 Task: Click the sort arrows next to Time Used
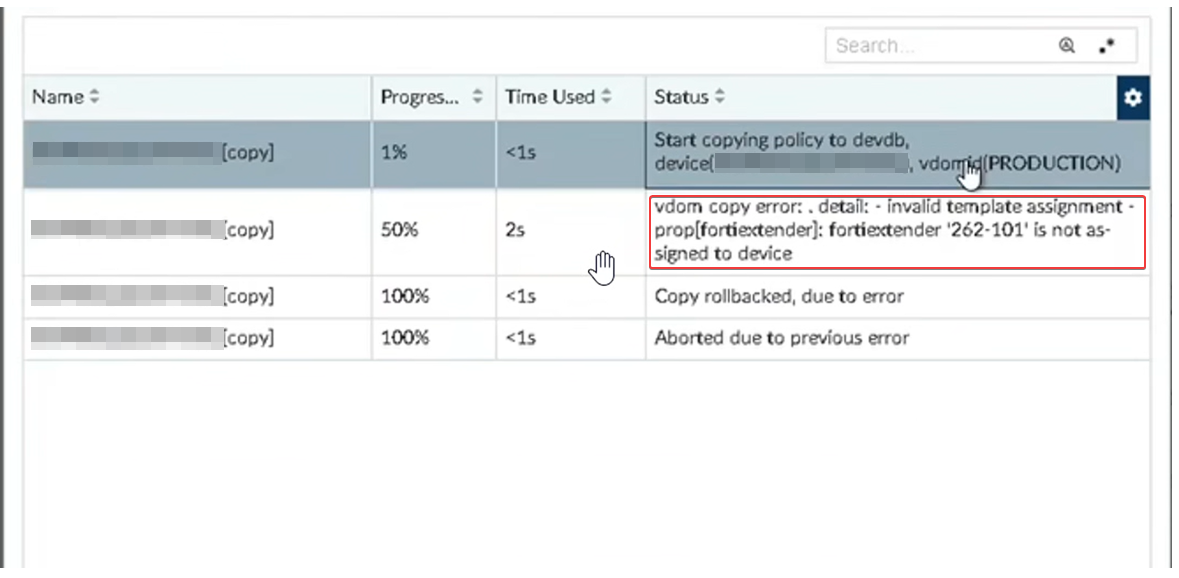(x=606, y=97)
